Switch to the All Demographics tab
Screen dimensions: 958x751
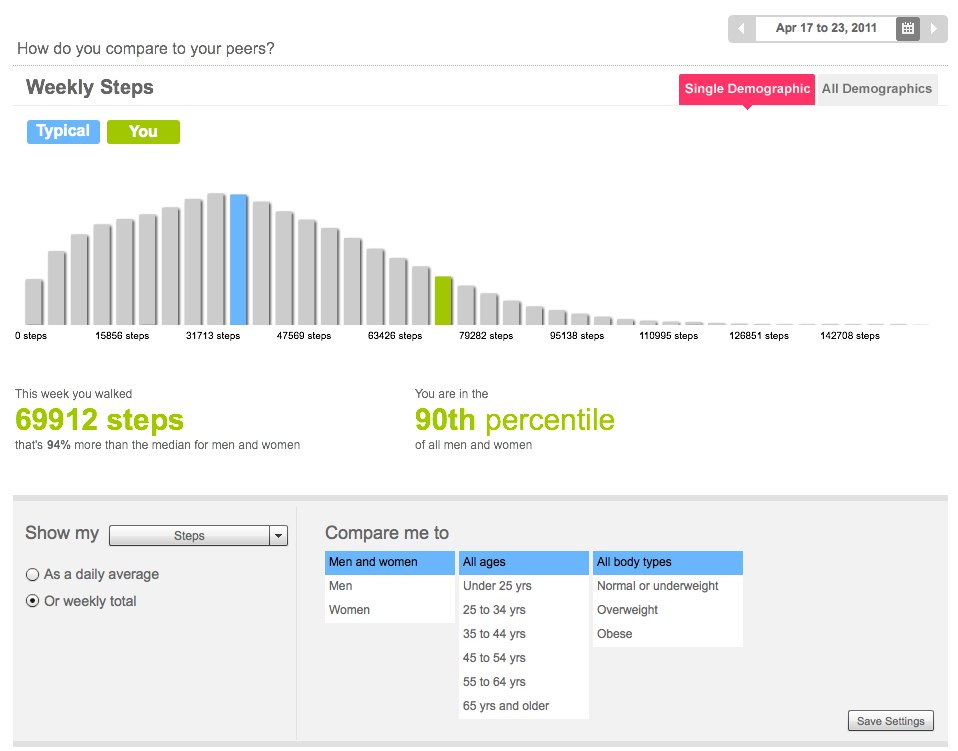pos(877,89)
